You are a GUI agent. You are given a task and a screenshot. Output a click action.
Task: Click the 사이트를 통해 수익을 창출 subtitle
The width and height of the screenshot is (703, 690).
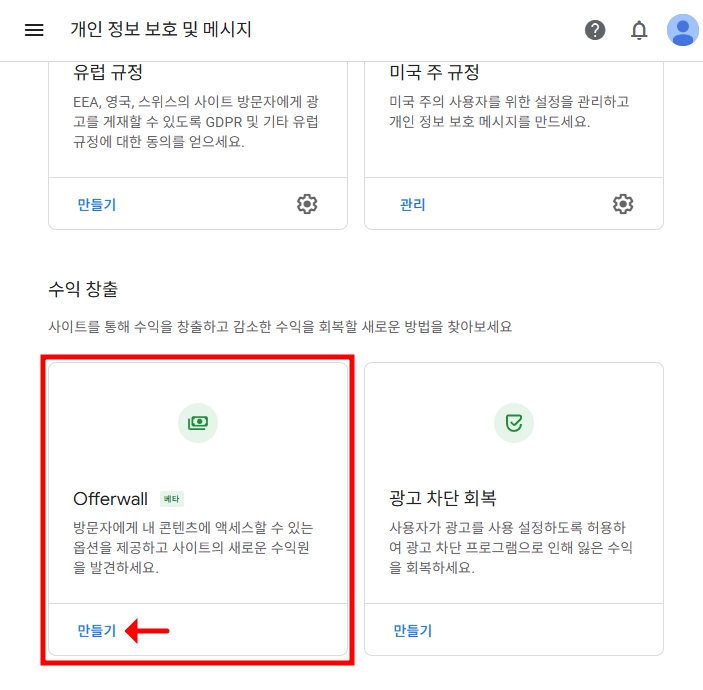[280, 326]
